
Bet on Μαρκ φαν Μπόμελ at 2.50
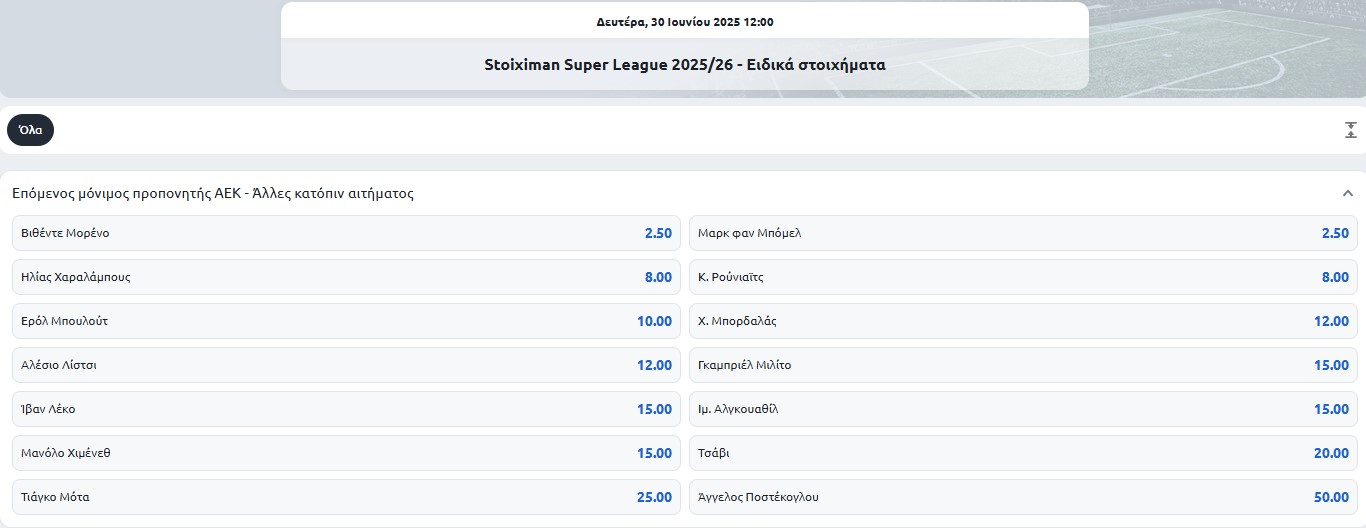click(1023, 233)
